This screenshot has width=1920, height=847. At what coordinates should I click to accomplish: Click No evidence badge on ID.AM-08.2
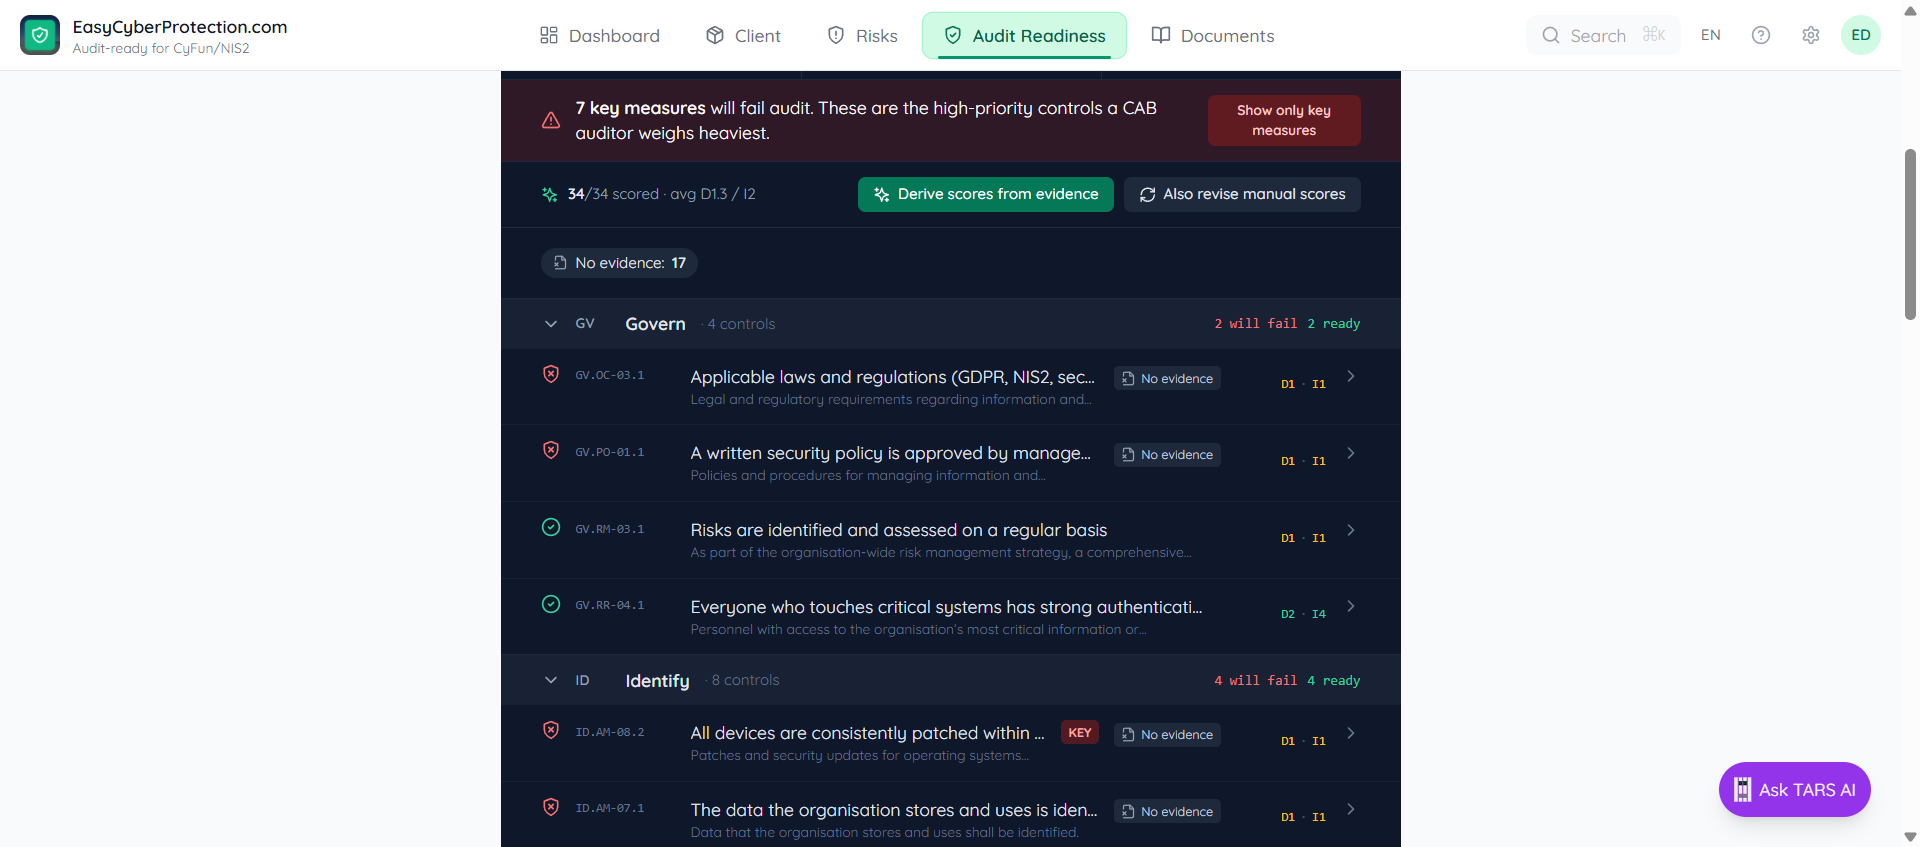(1167, 735)
